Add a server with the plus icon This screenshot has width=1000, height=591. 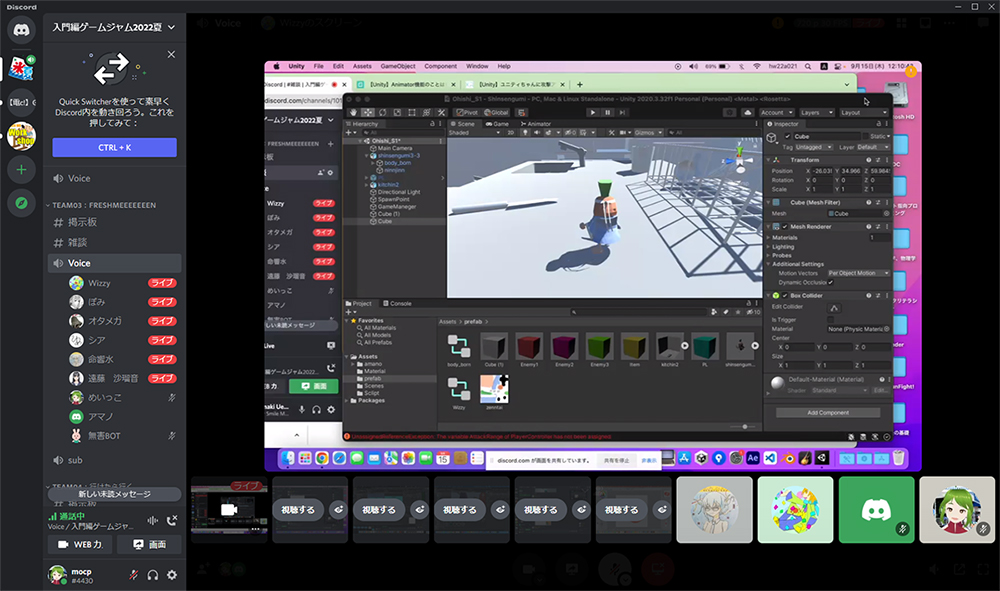(21, 170)
